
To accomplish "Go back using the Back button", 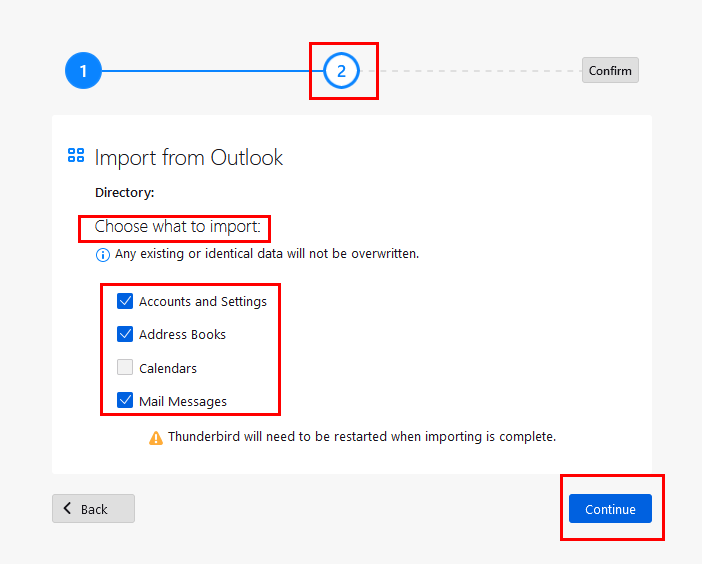I will click(93, 508).
